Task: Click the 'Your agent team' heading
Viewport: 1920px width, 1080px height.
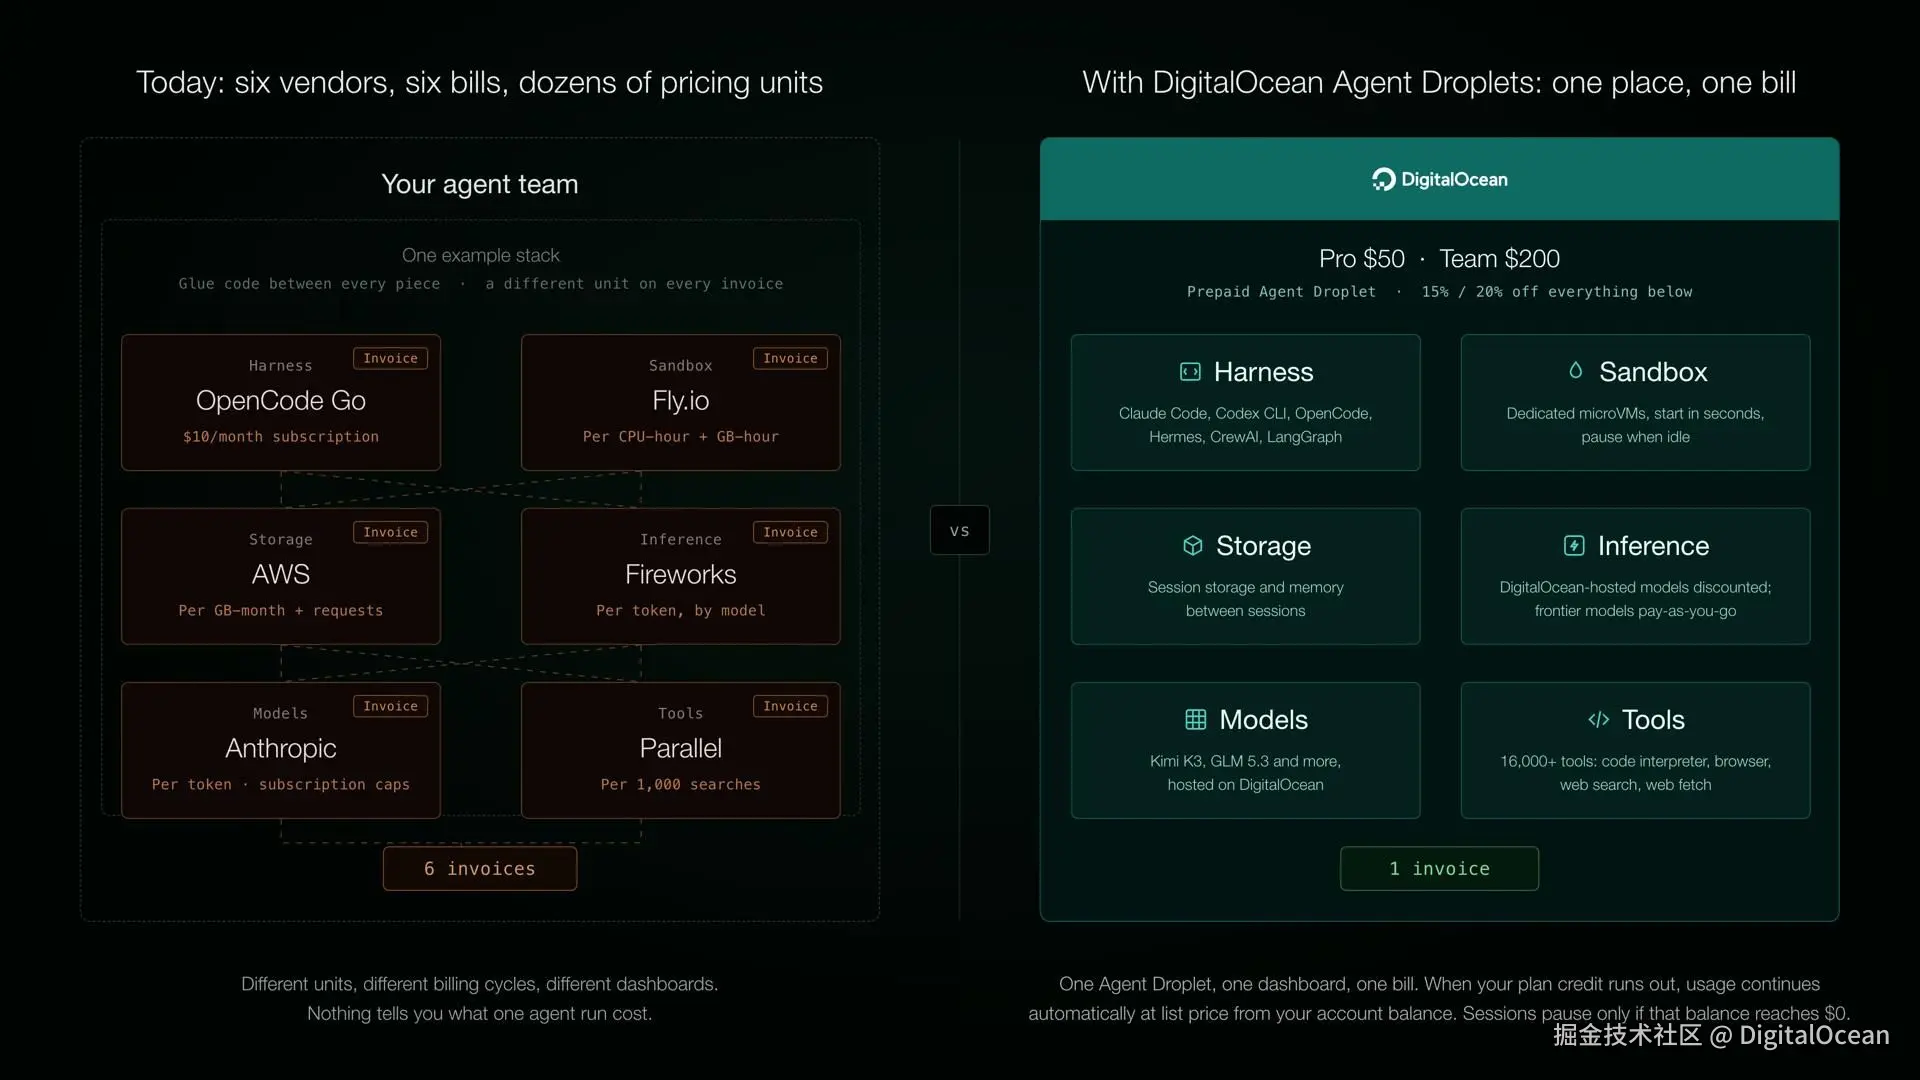Action: point(480,185)
